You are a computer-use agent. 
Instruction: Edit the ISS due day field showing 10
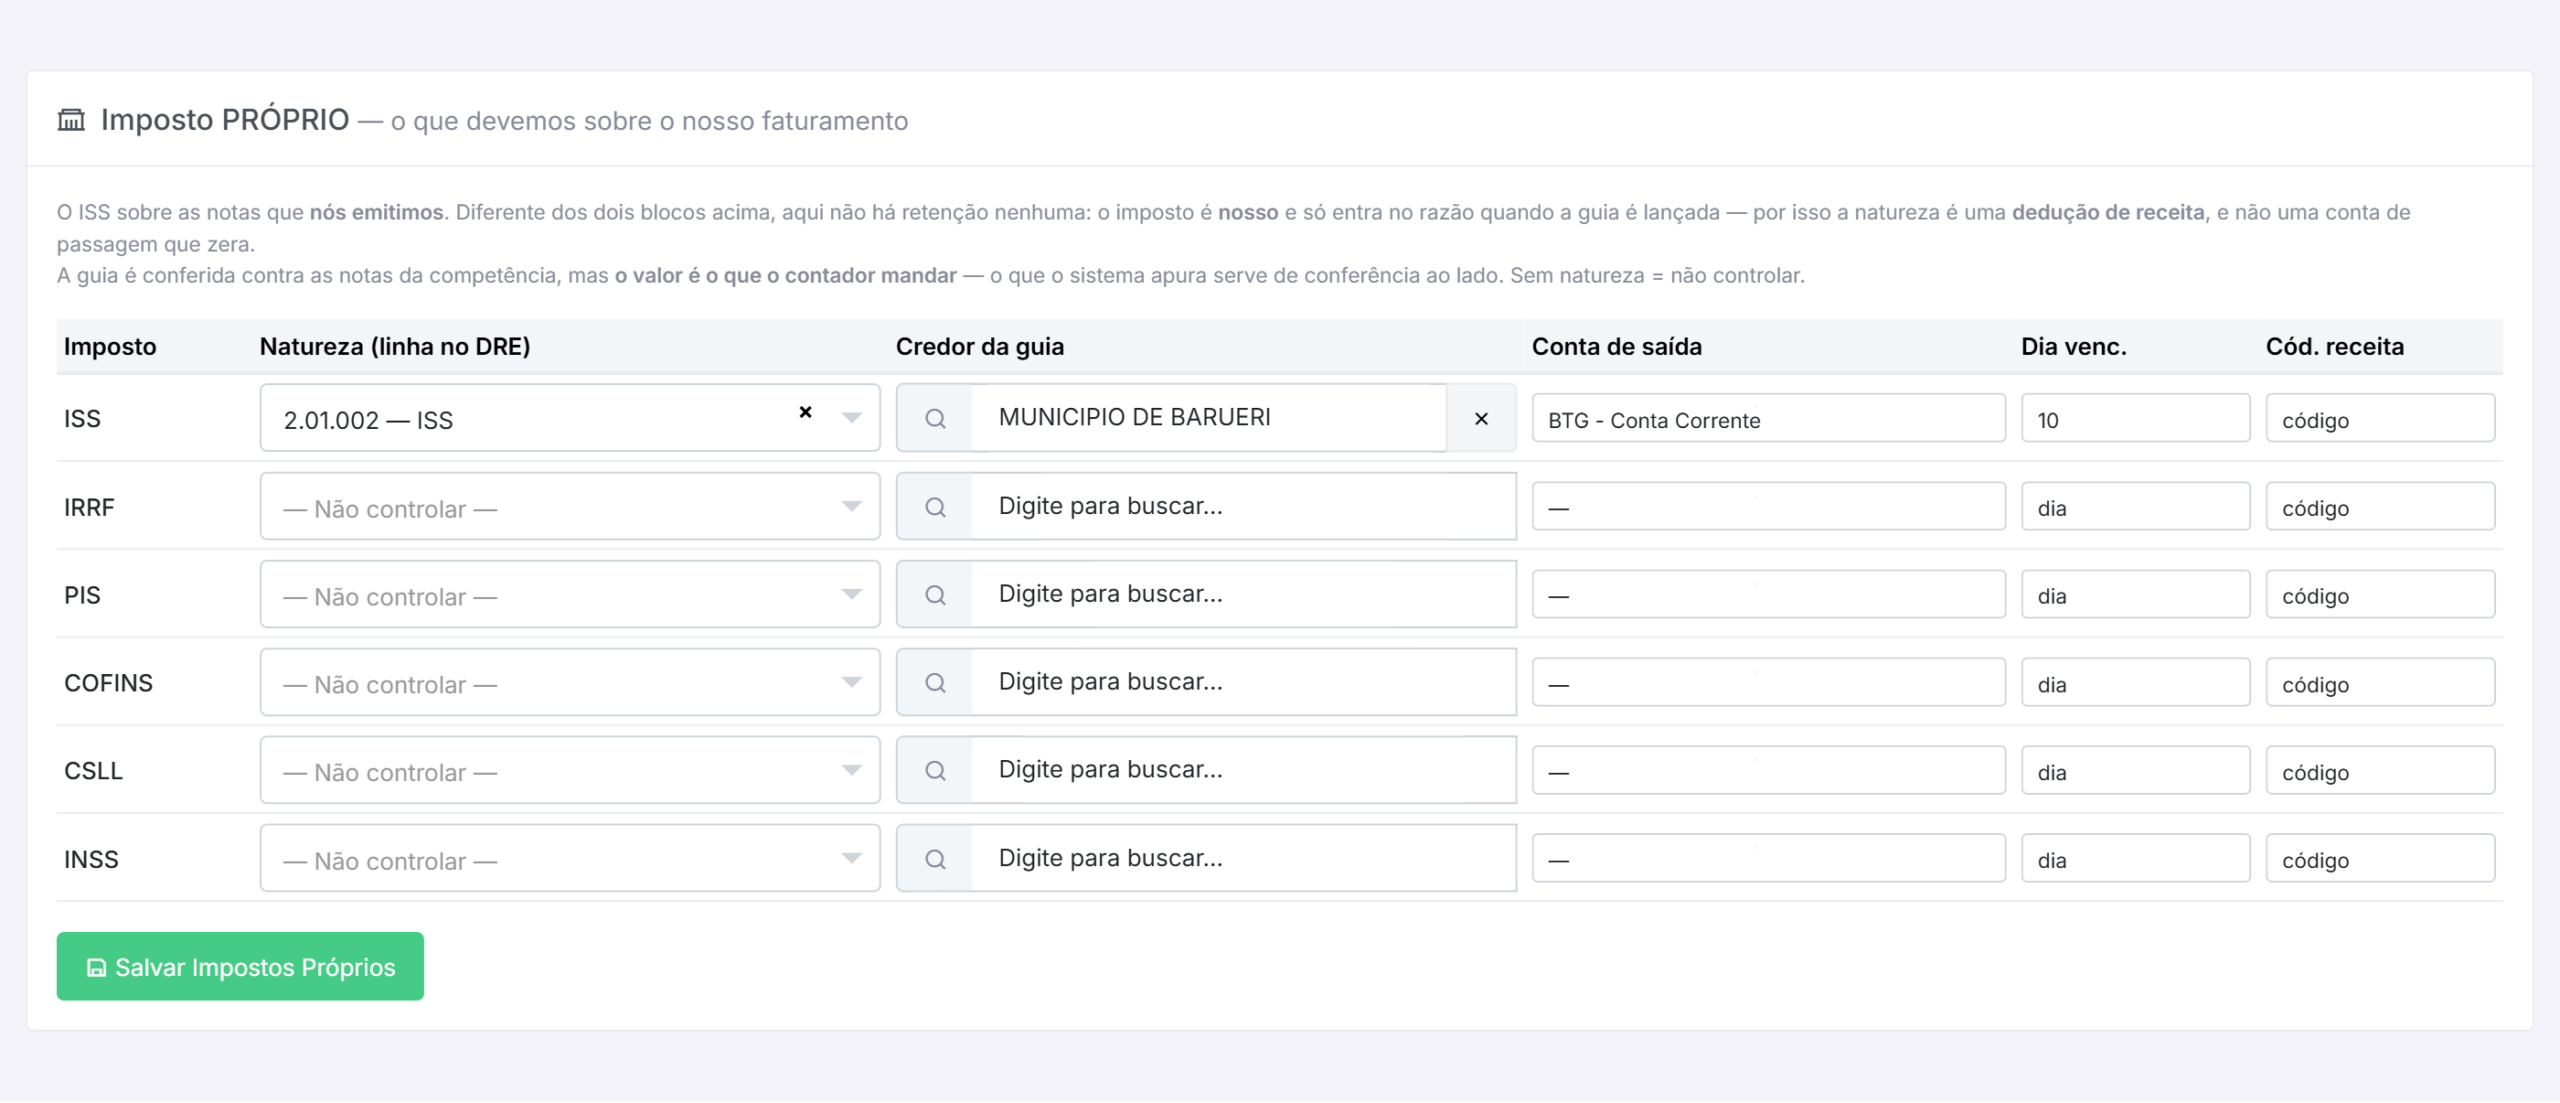click(x=2135, y=419)
